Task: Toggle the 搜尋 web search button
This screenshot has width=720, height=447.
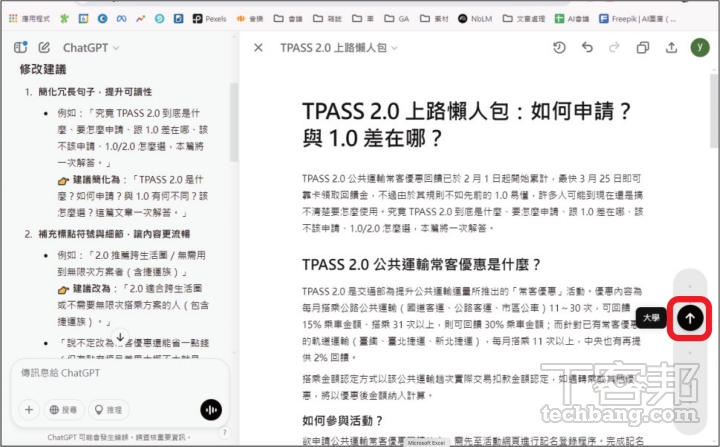Action: click(64, 410)
